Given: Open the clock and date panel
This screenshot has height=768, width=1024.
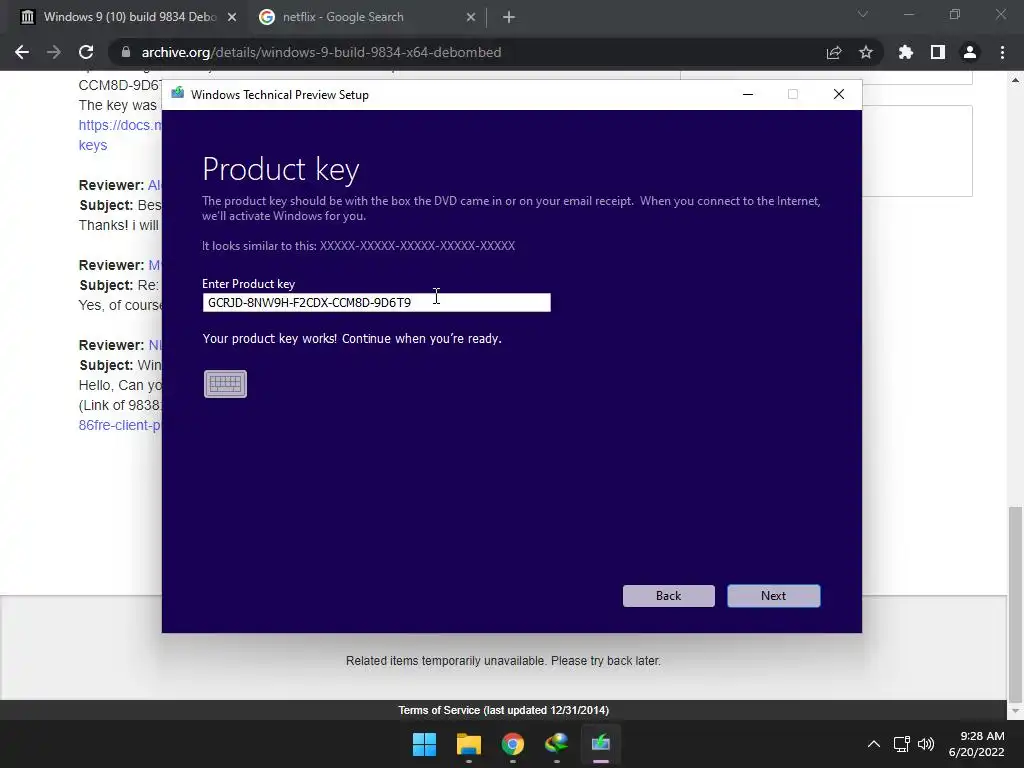Looking at the screenshot, I should [976, 744].
